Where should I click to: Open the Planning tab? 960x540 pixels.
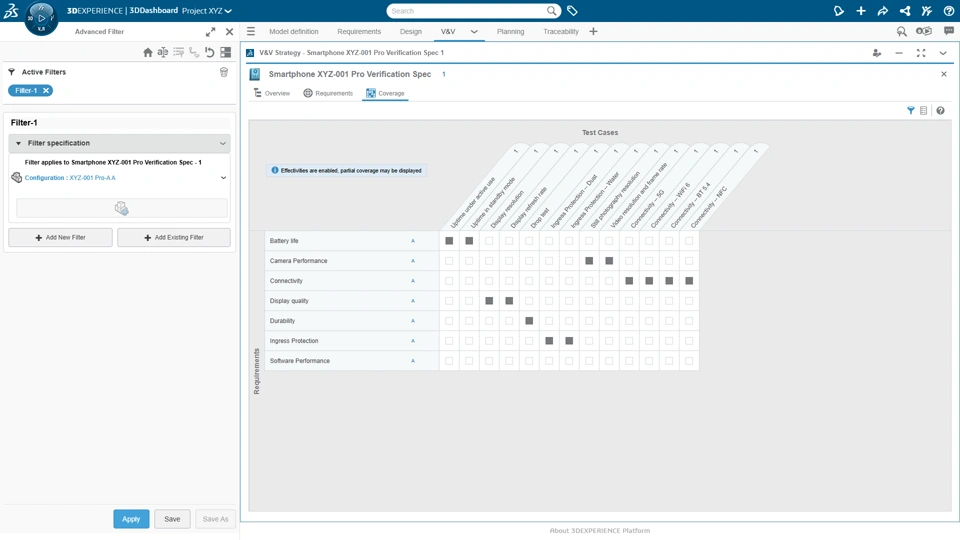tap(511, 31)
